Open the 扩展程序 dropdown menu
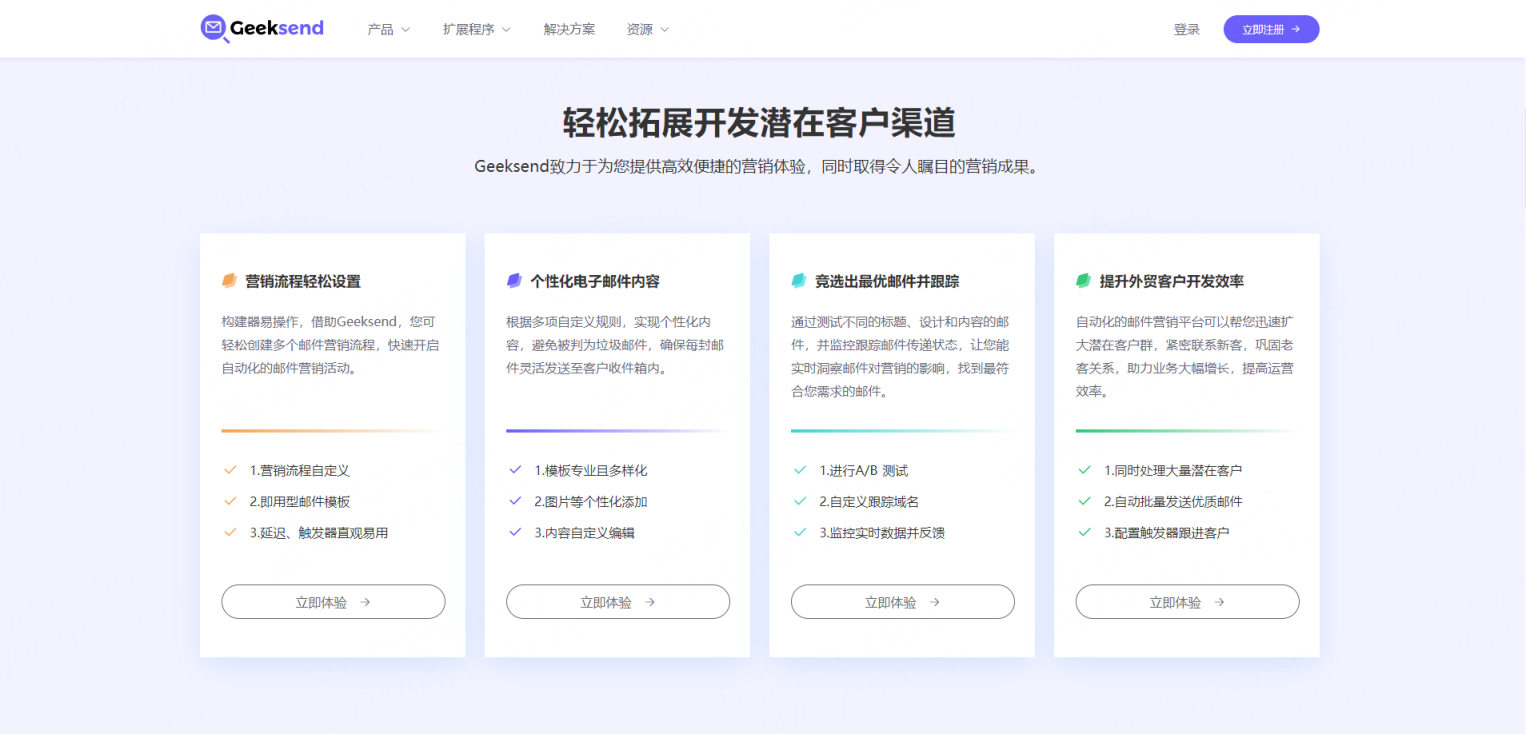The width and height of the screenshot is (1526, 734). pyautogui.click(x=476, y=29)
